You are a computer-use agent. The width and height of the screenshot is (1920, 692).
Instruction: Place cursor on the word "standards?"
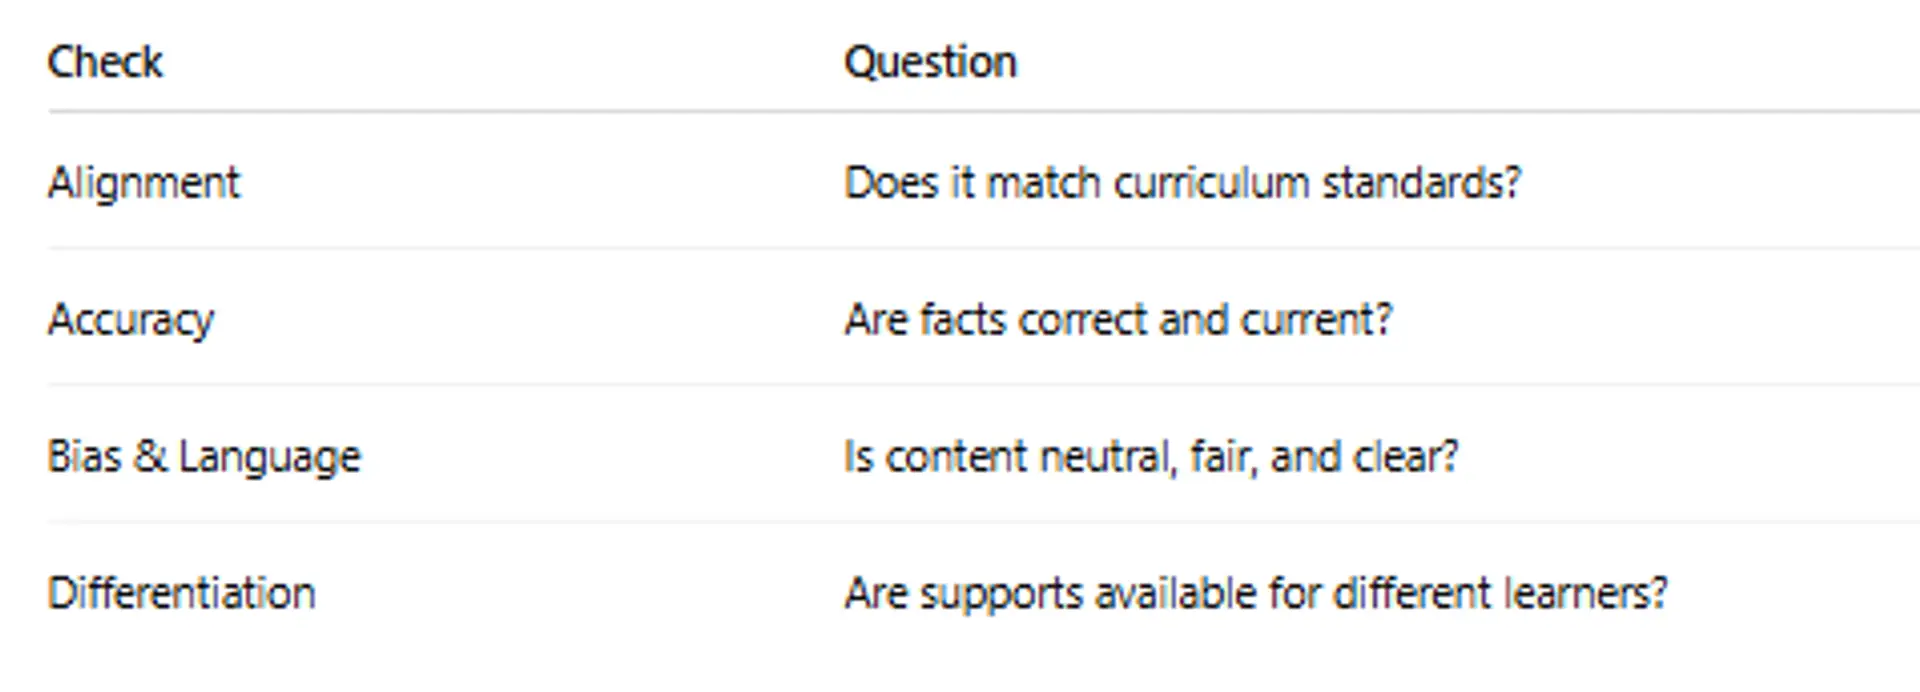pyautogui.click(x=1421, y=183)
